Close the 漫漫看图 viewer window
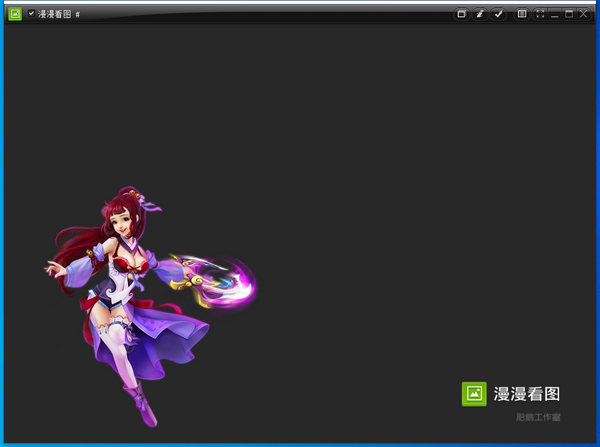The width and height of the screenshot is (600, 447). pos(583,14)
